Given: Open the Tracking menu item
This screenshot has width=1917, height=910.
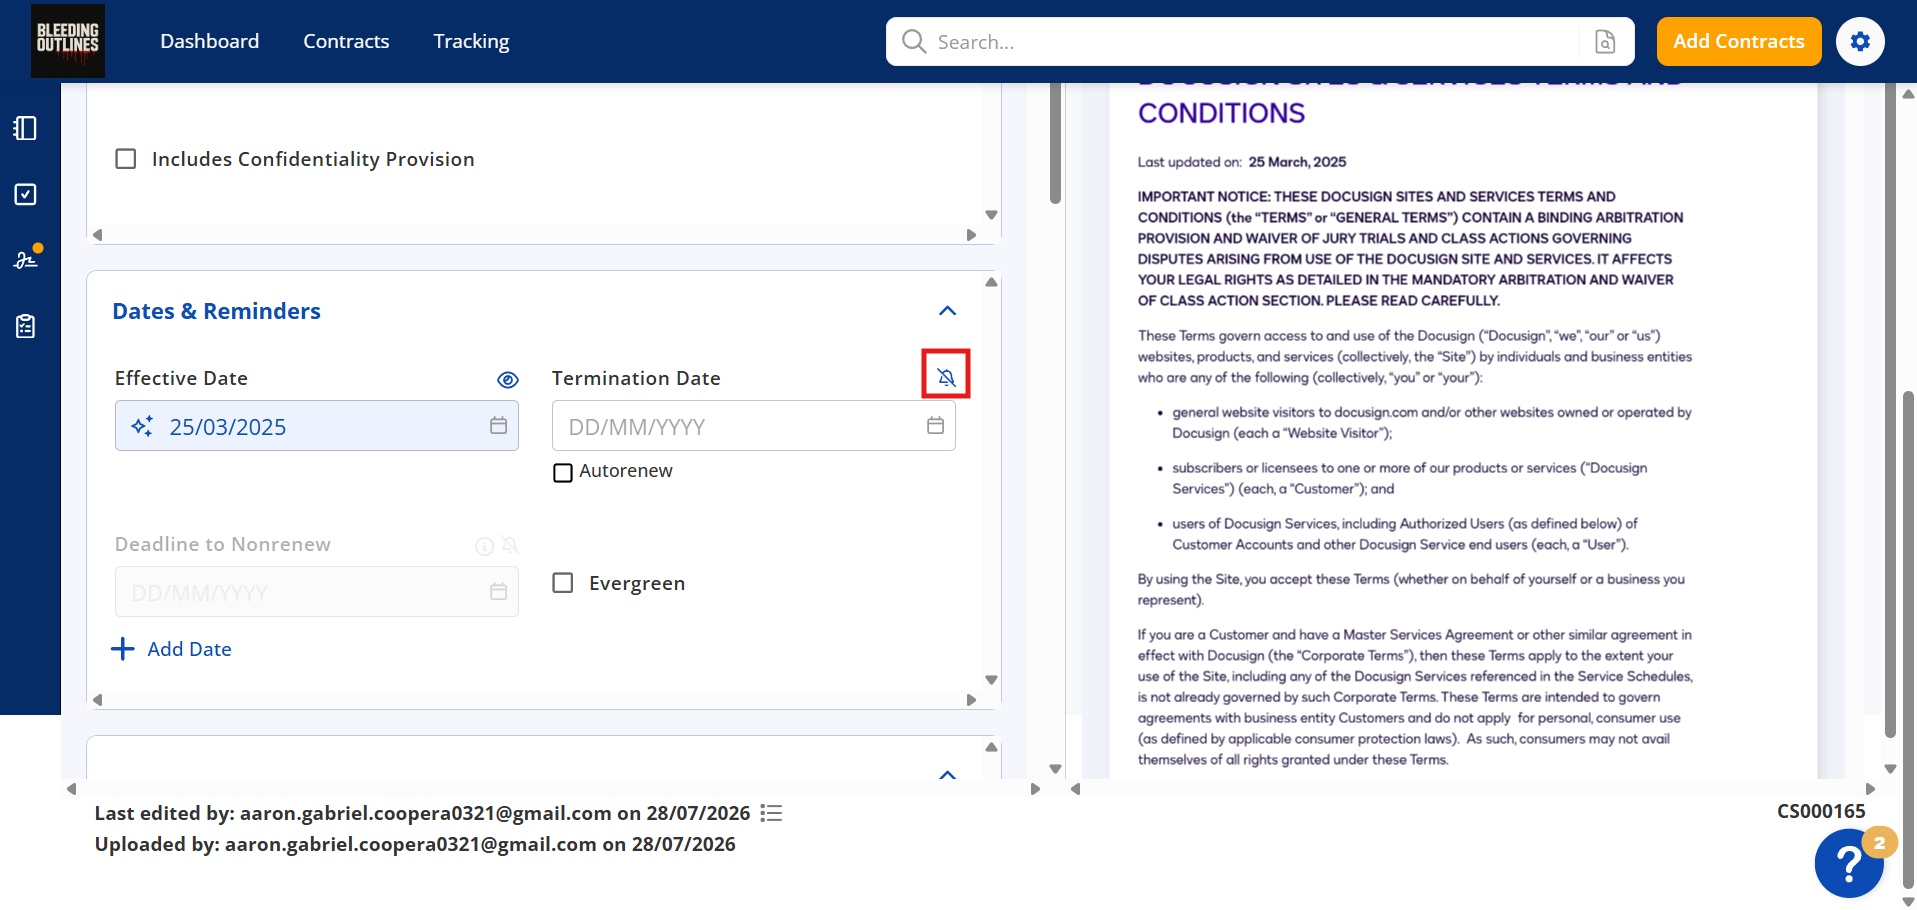Looking at the screenshot, I should pos(471,41).
